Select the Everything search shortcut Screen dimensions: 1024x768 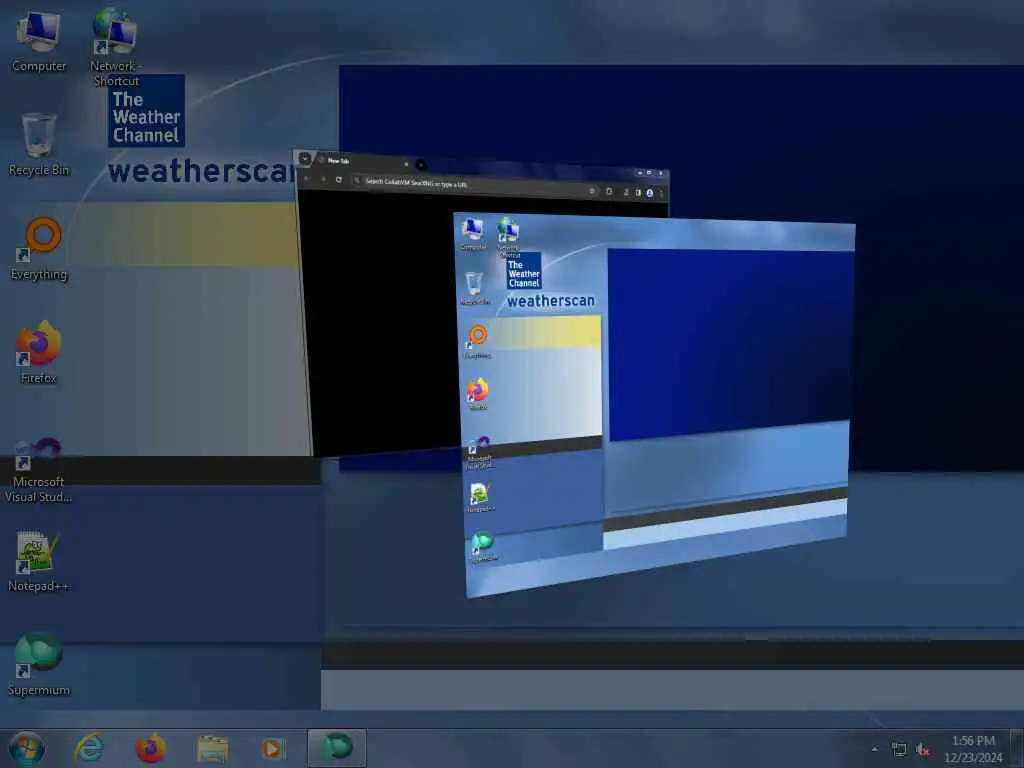pyautogui.click(x=39, y=249)
